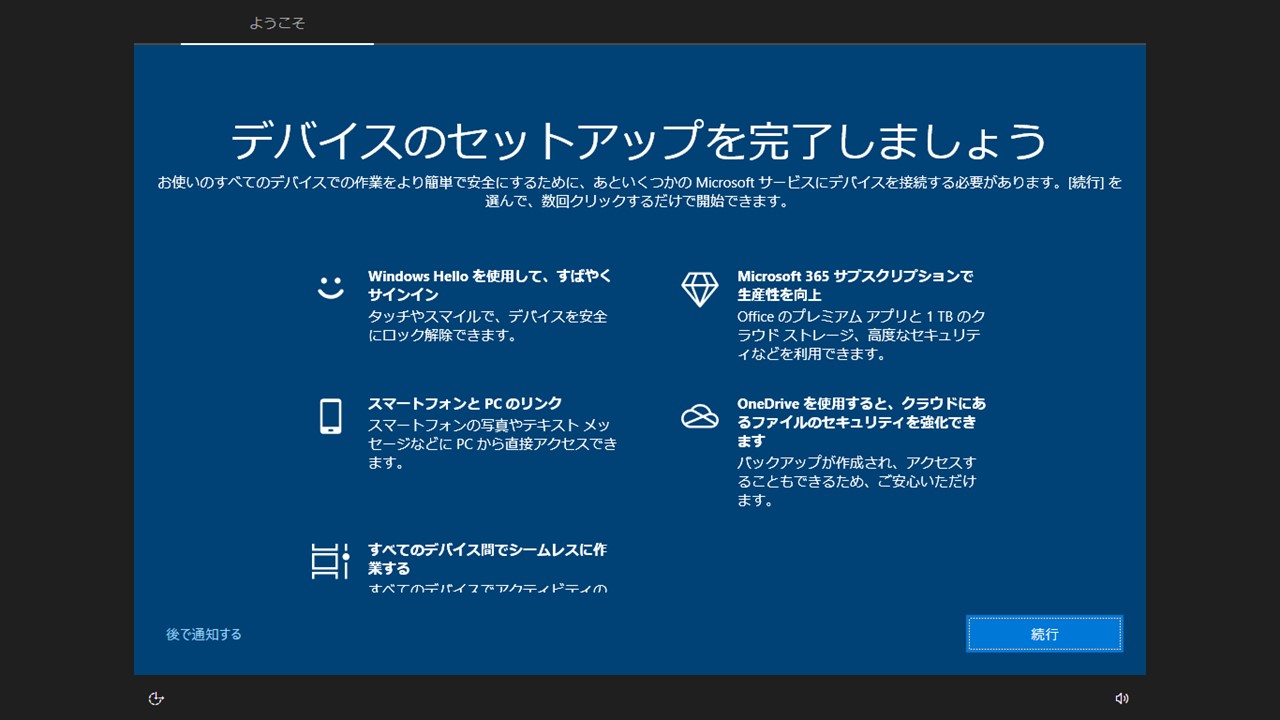1280x720 pixels.
Task: Click OneDrive を使用すると heading text
Action: tap(861, 422)
